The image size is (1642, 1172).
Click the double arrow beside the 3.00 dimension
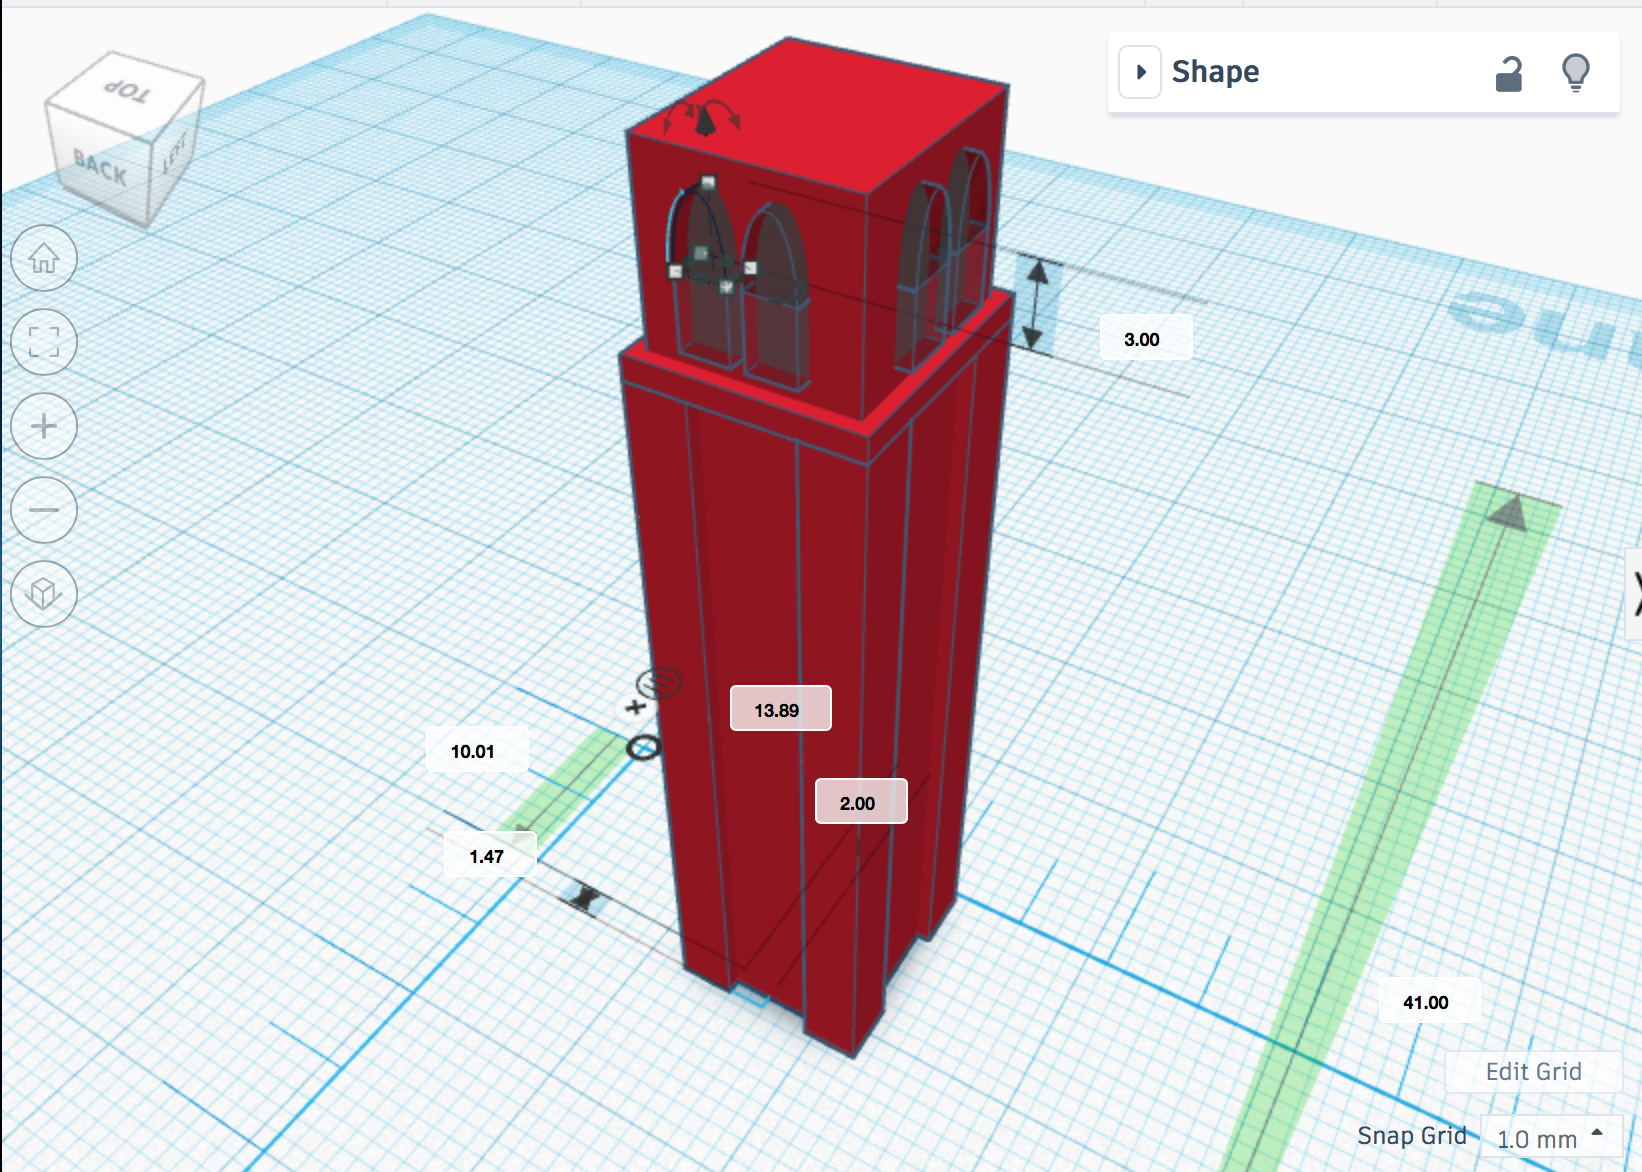tap(1036, 305)
